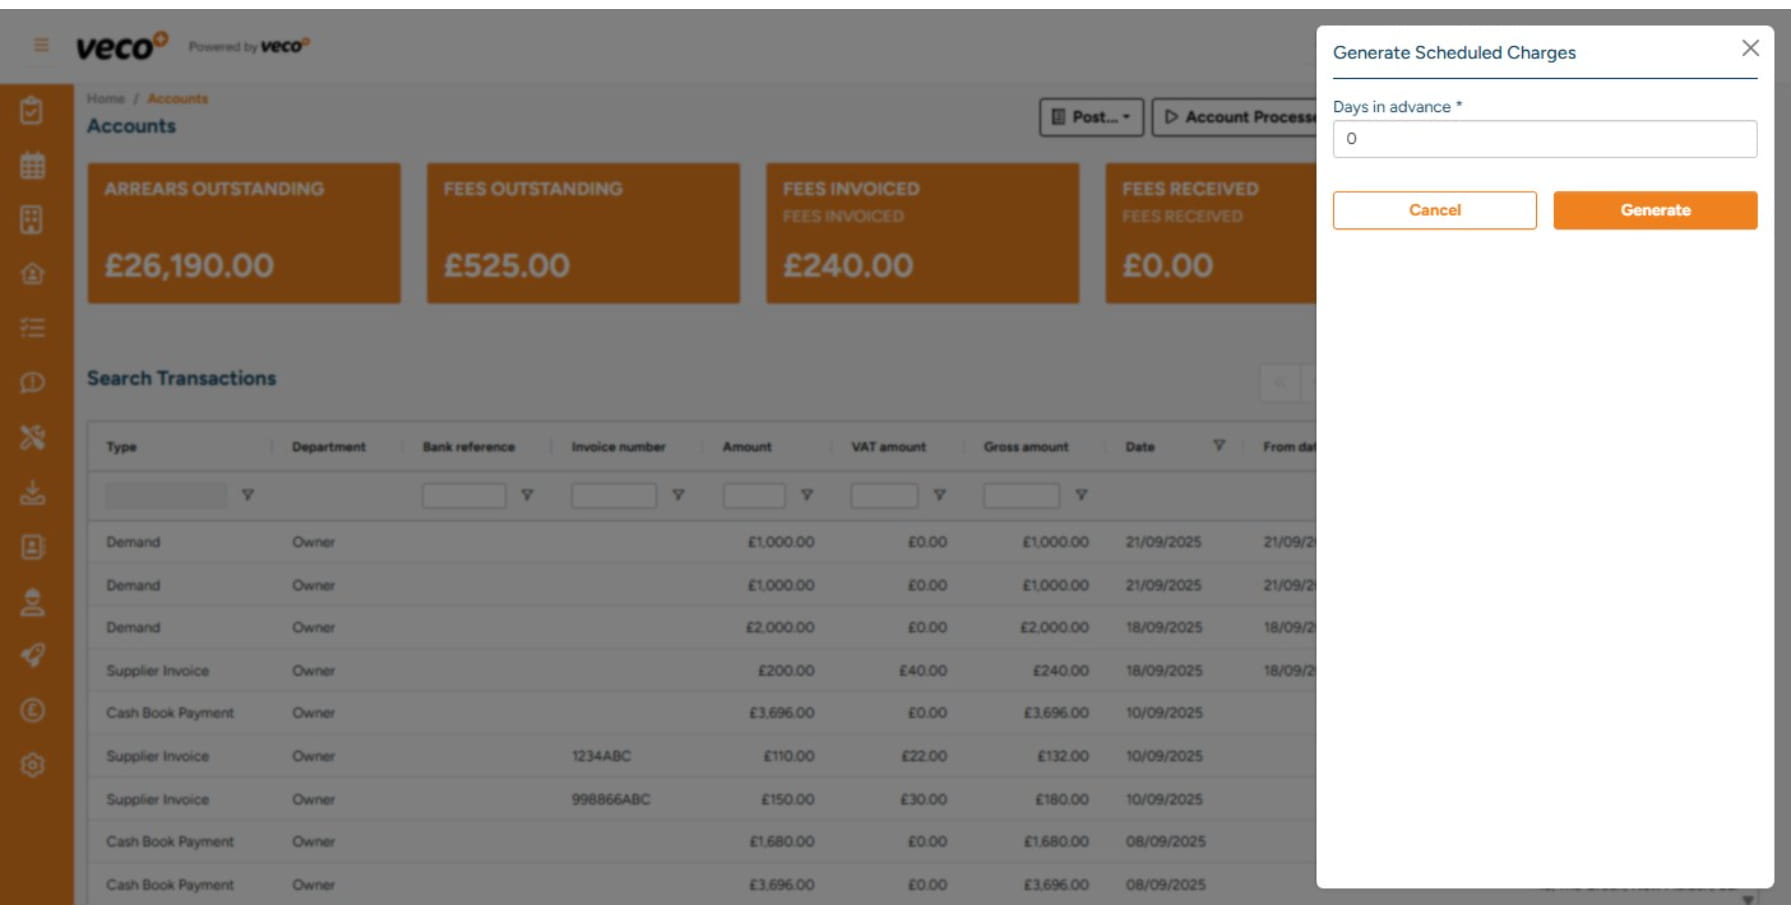Click the VAT amount filter input
This screenshot has width=1791, height=914.
pos(884,495)
